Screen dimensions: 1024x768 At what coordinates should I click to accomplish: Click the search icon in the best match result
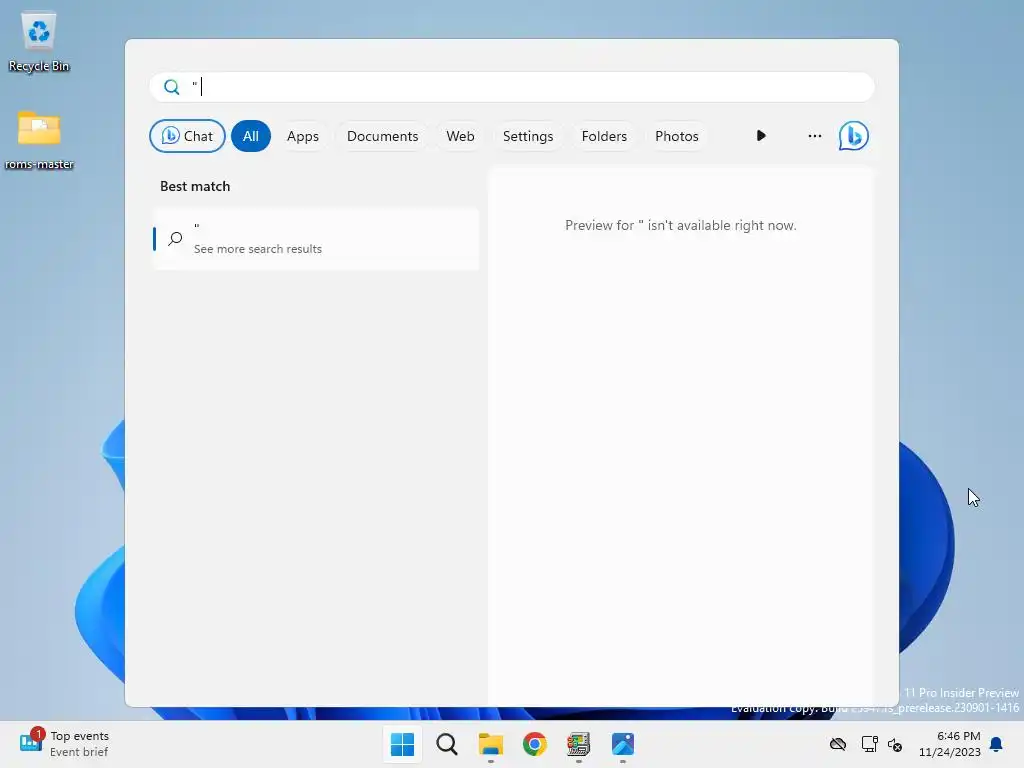click(175, 238)
